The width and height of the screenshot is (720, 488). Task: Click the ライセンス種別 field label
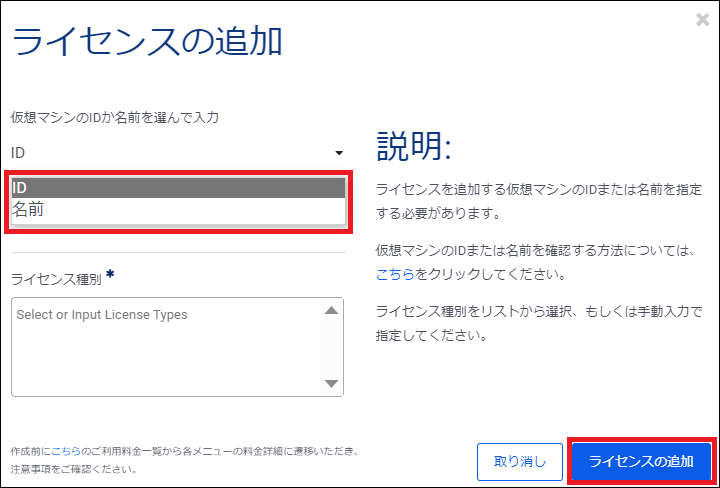click(57, 279)
